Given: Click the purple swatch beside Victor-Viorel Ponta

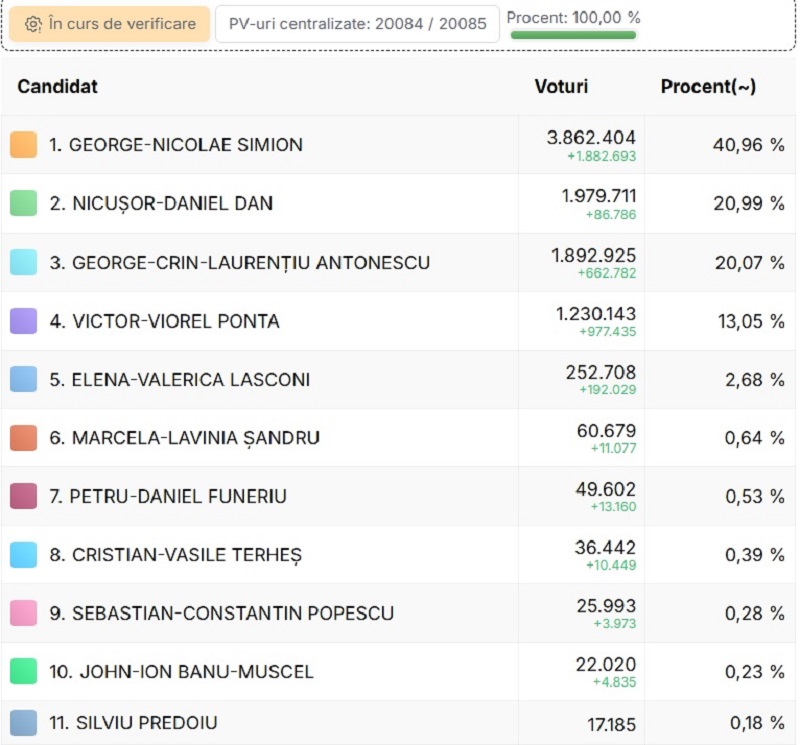Looking at the screenshot, I should coord(23,321).
